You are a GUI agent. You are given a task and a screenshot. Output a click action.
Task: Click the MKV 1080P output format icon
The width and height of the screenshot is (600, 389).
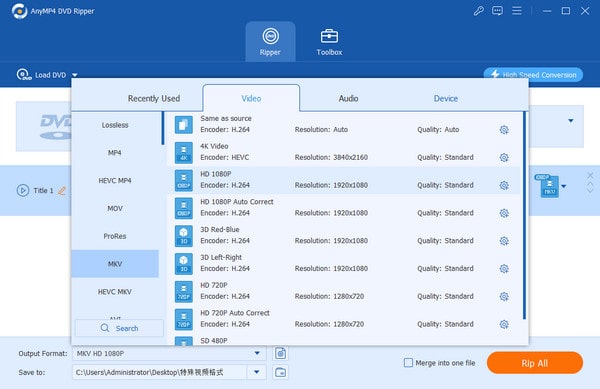click(x=548, y=186)
